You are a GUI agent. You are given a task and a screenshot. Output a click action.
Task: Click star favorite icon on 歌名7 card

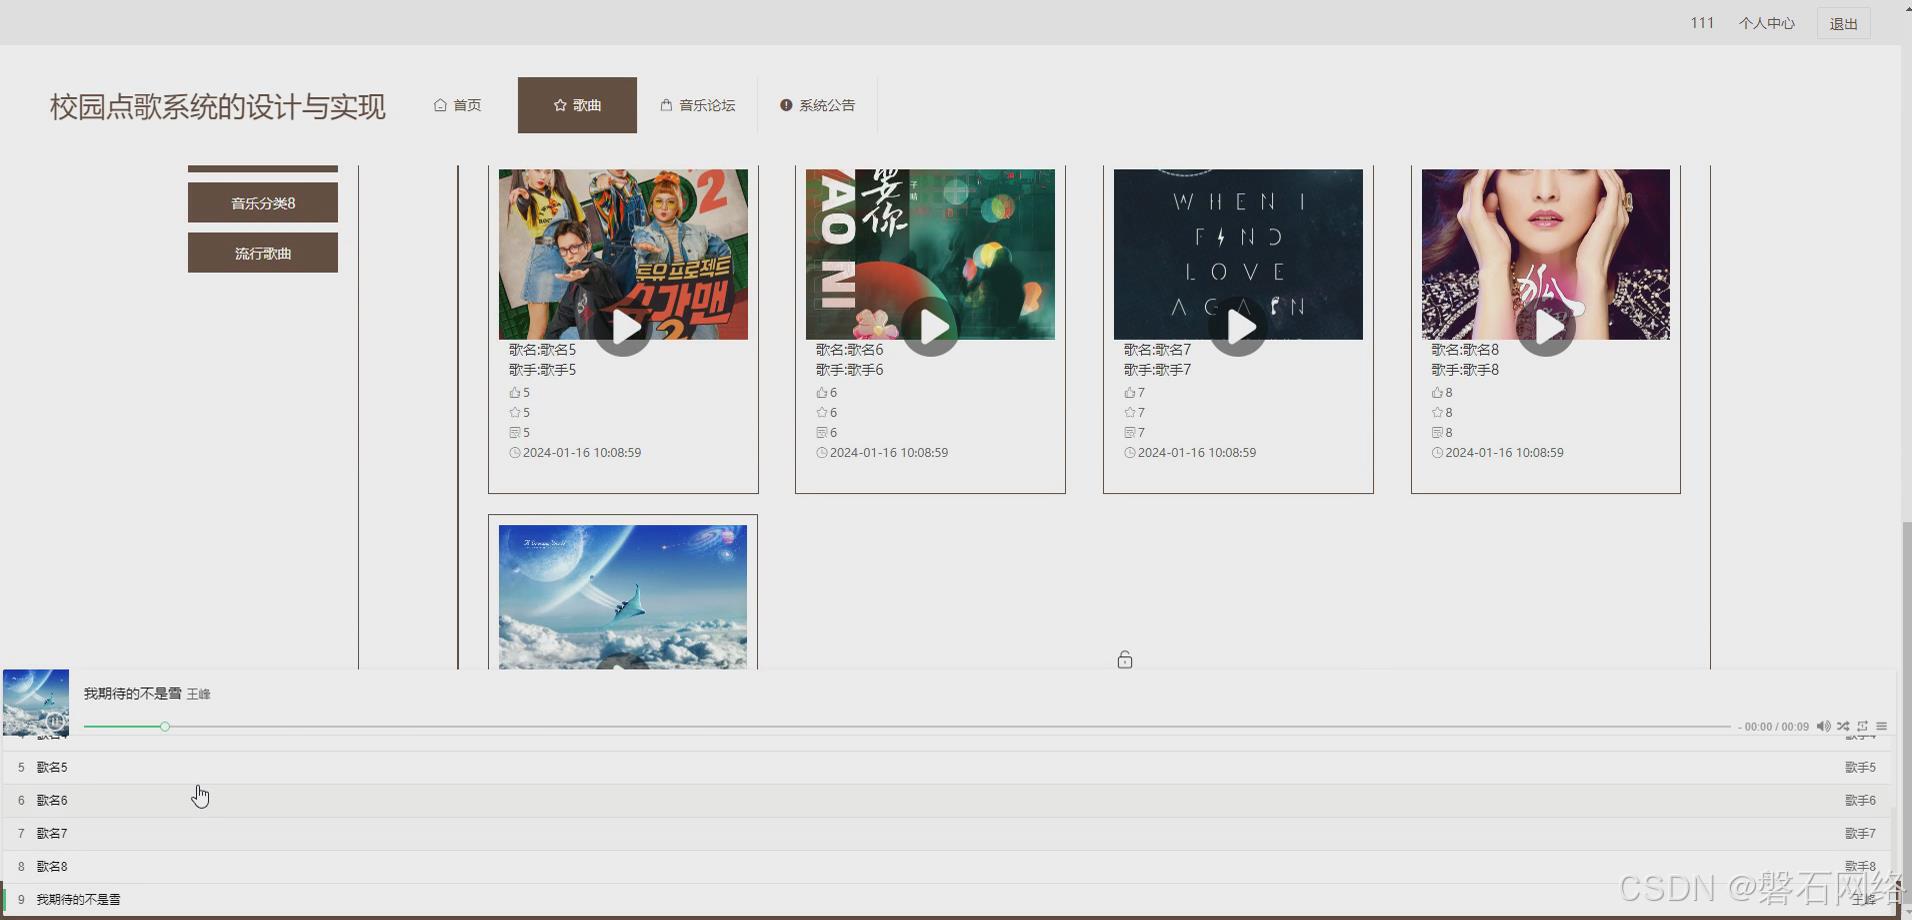tap(1129, 413)
